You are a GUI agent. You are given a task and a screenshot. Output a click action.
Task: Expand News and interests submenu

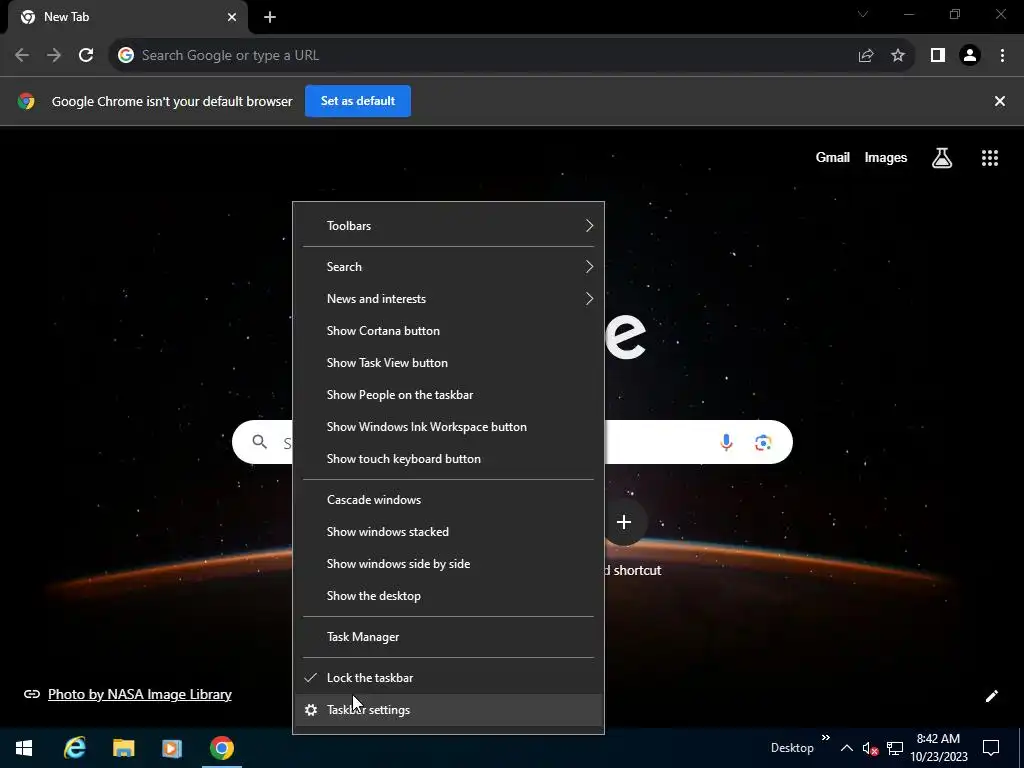tap(448, 299)
